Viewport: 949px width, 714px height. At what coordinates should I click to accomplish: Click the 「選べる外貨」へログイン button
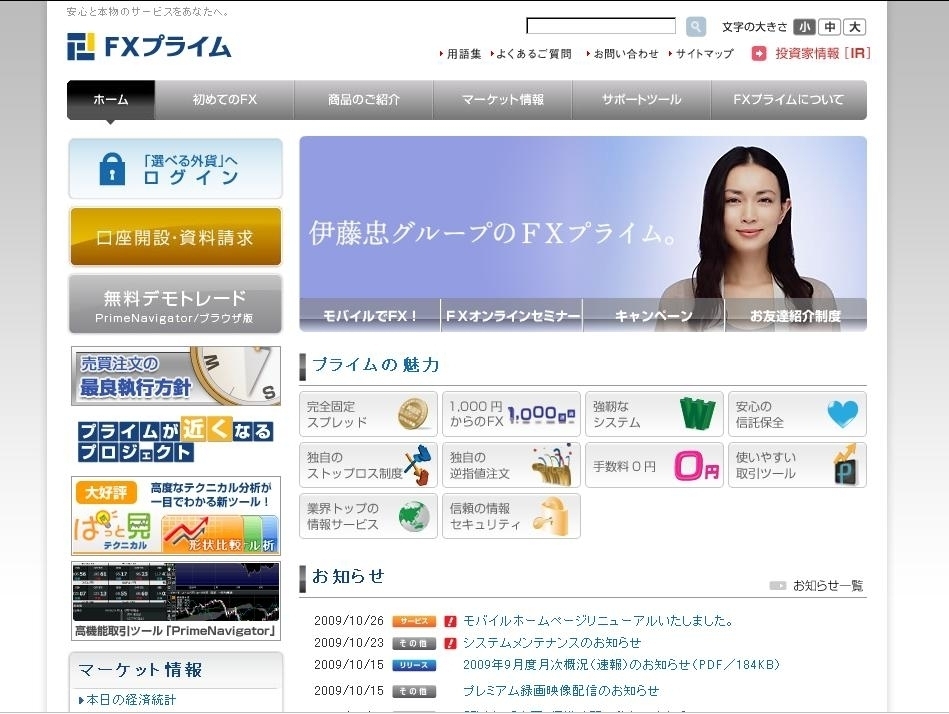[x=176, y=169]
